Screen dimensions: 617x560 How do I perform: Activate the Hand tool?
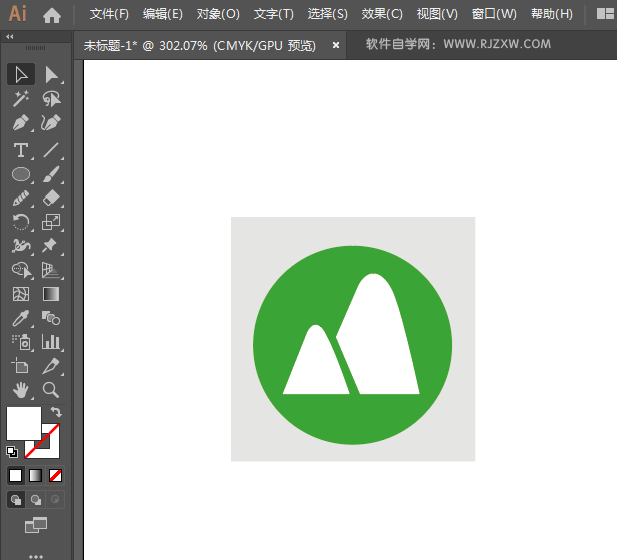[21, 390]
